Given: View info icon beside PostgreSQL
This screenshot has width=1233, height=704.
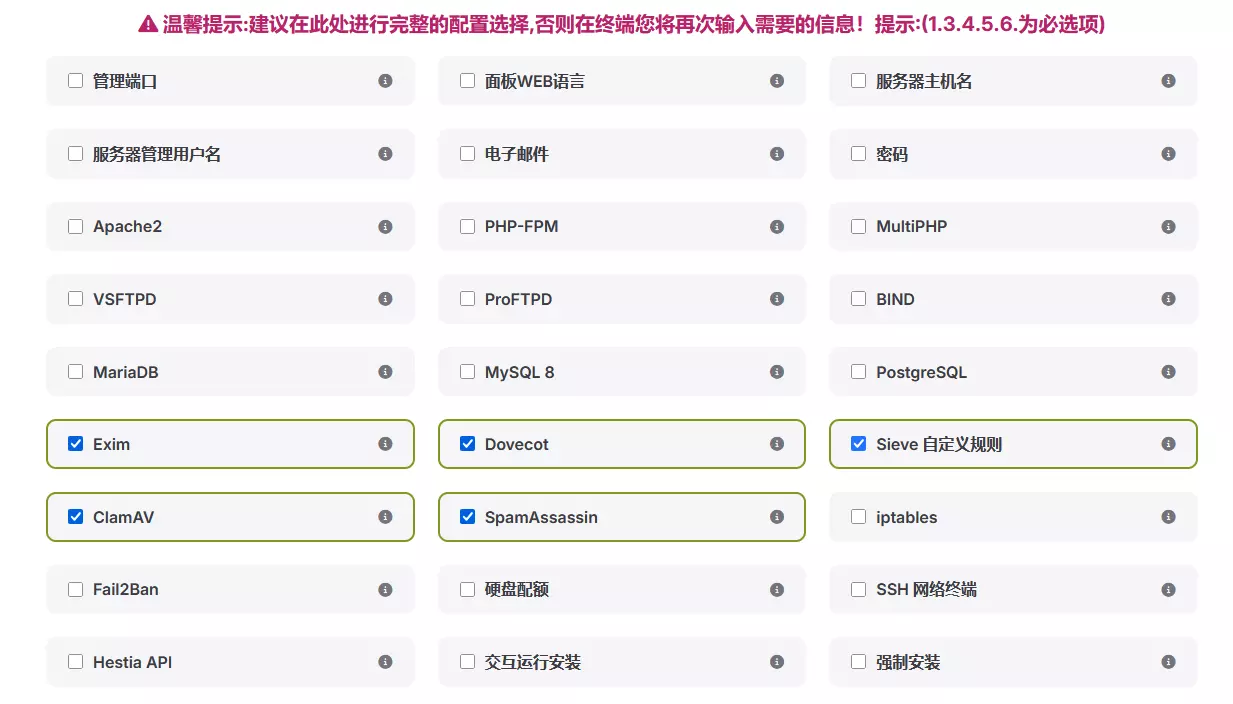Looking at the screenshot, I should (1168, 372).
